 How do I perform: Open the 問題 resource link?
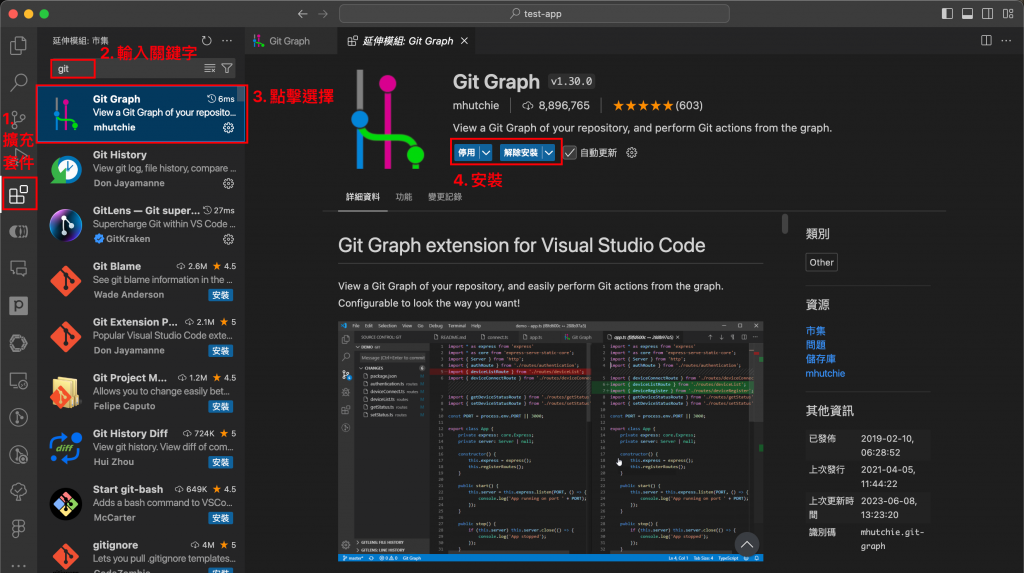click(815, 345)
